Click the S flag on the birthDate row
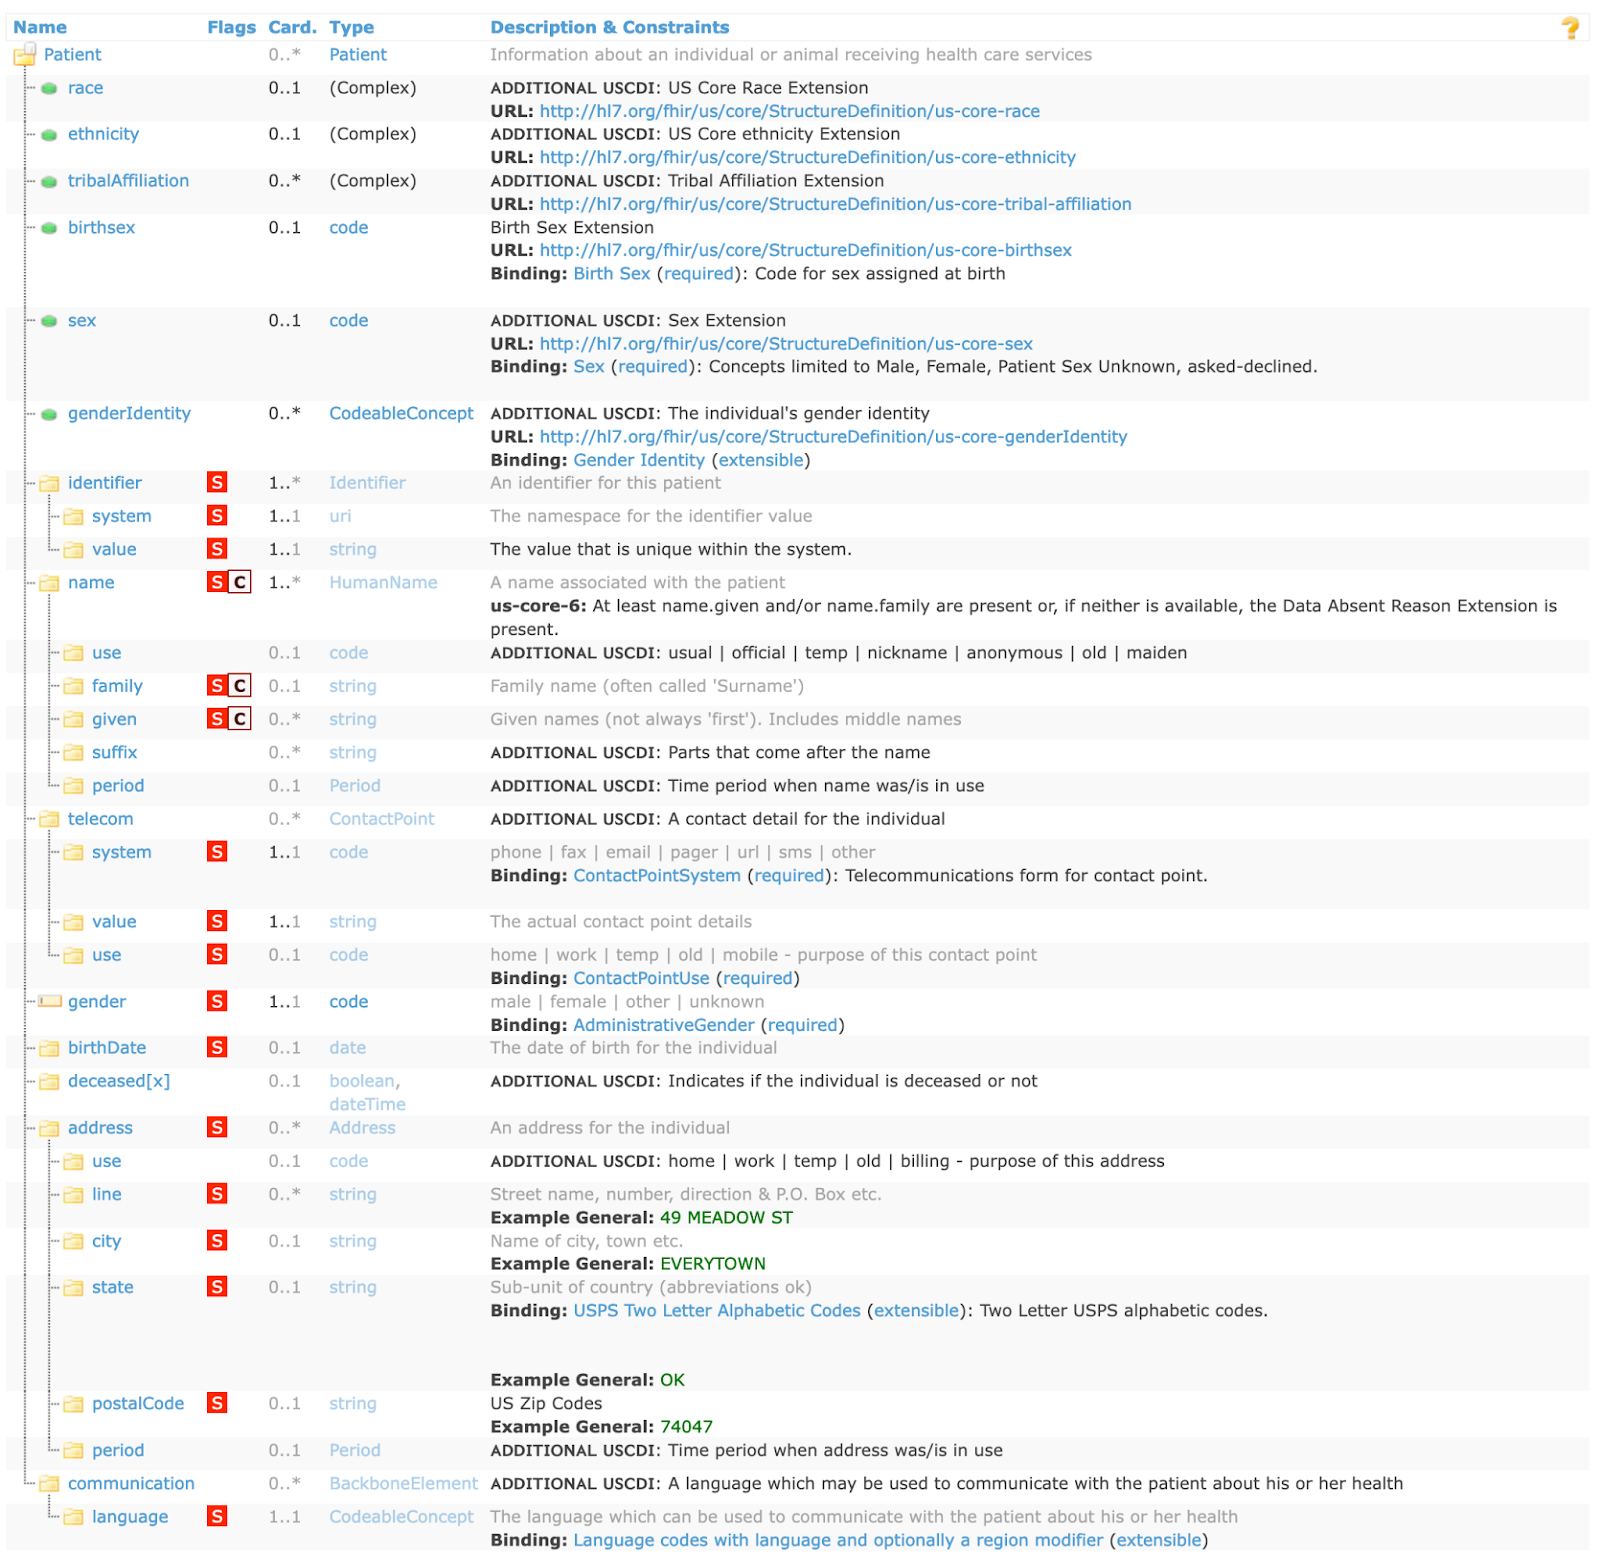Image resolution: width=1600 pixels, height=1559 pixels. (x=217, y=1047)
